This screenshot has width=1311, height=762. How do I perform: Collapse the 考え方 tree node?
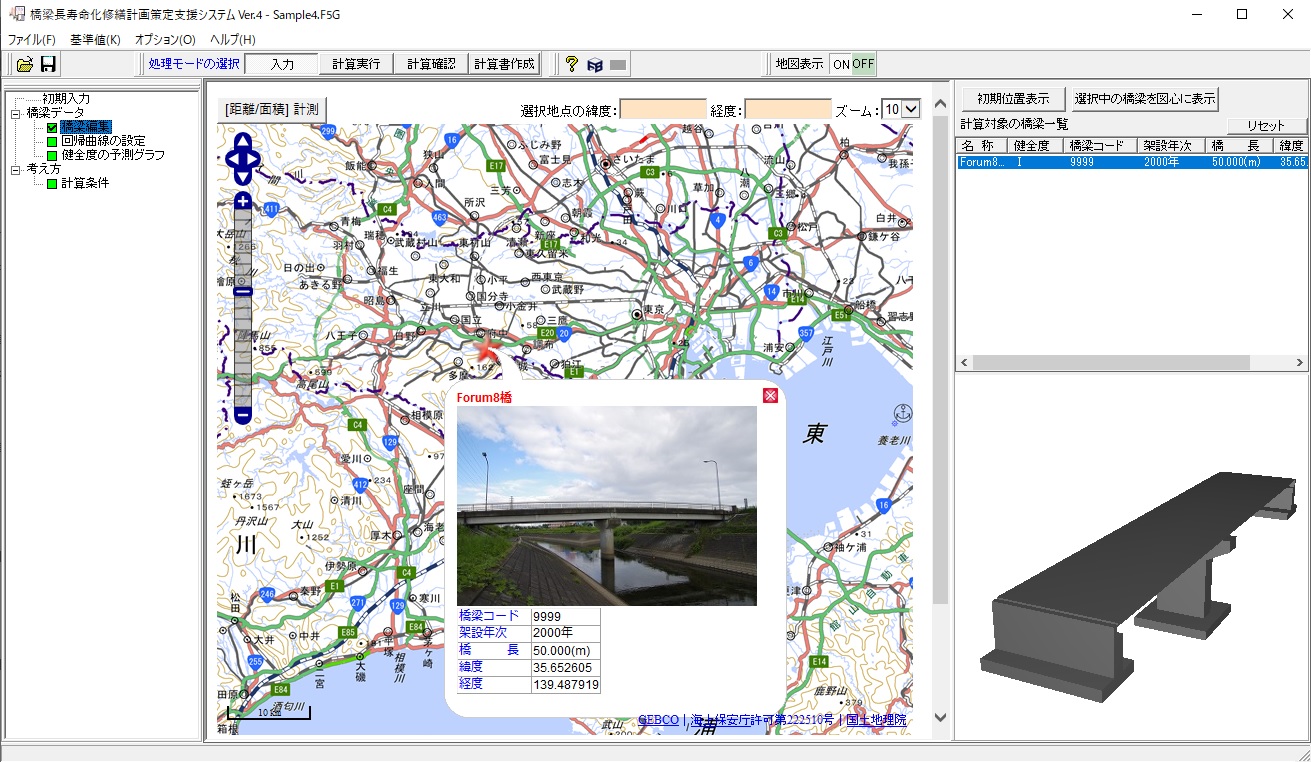[x=16, y=170]
